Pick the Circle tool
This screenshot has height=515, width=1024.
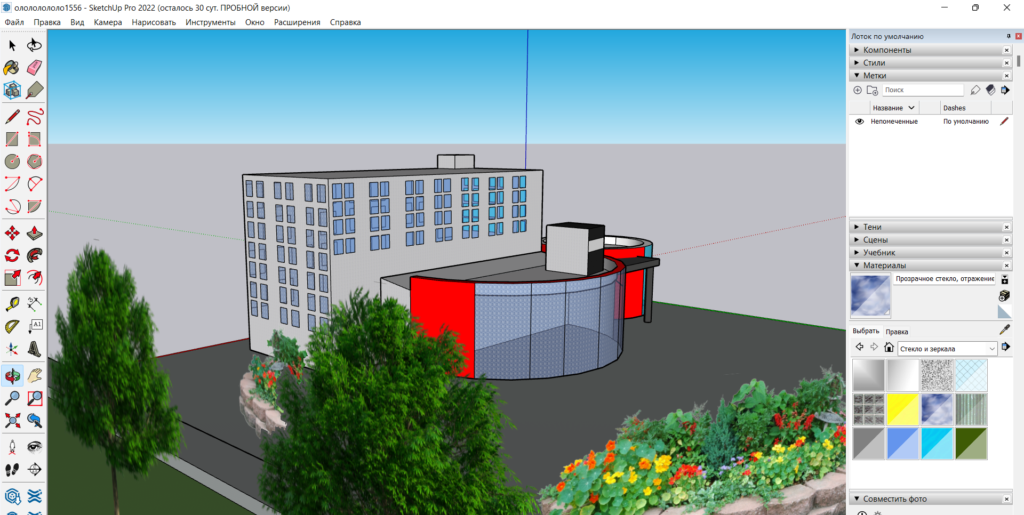coord(12,161)
